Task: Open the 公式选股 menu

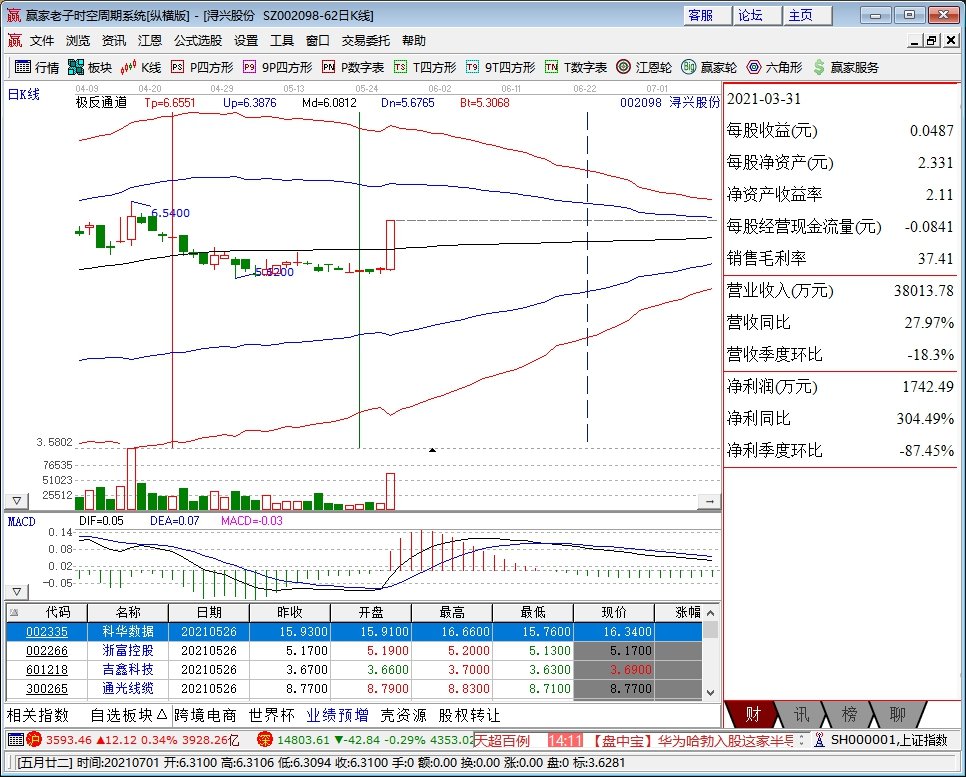Action: click(198, 41)
